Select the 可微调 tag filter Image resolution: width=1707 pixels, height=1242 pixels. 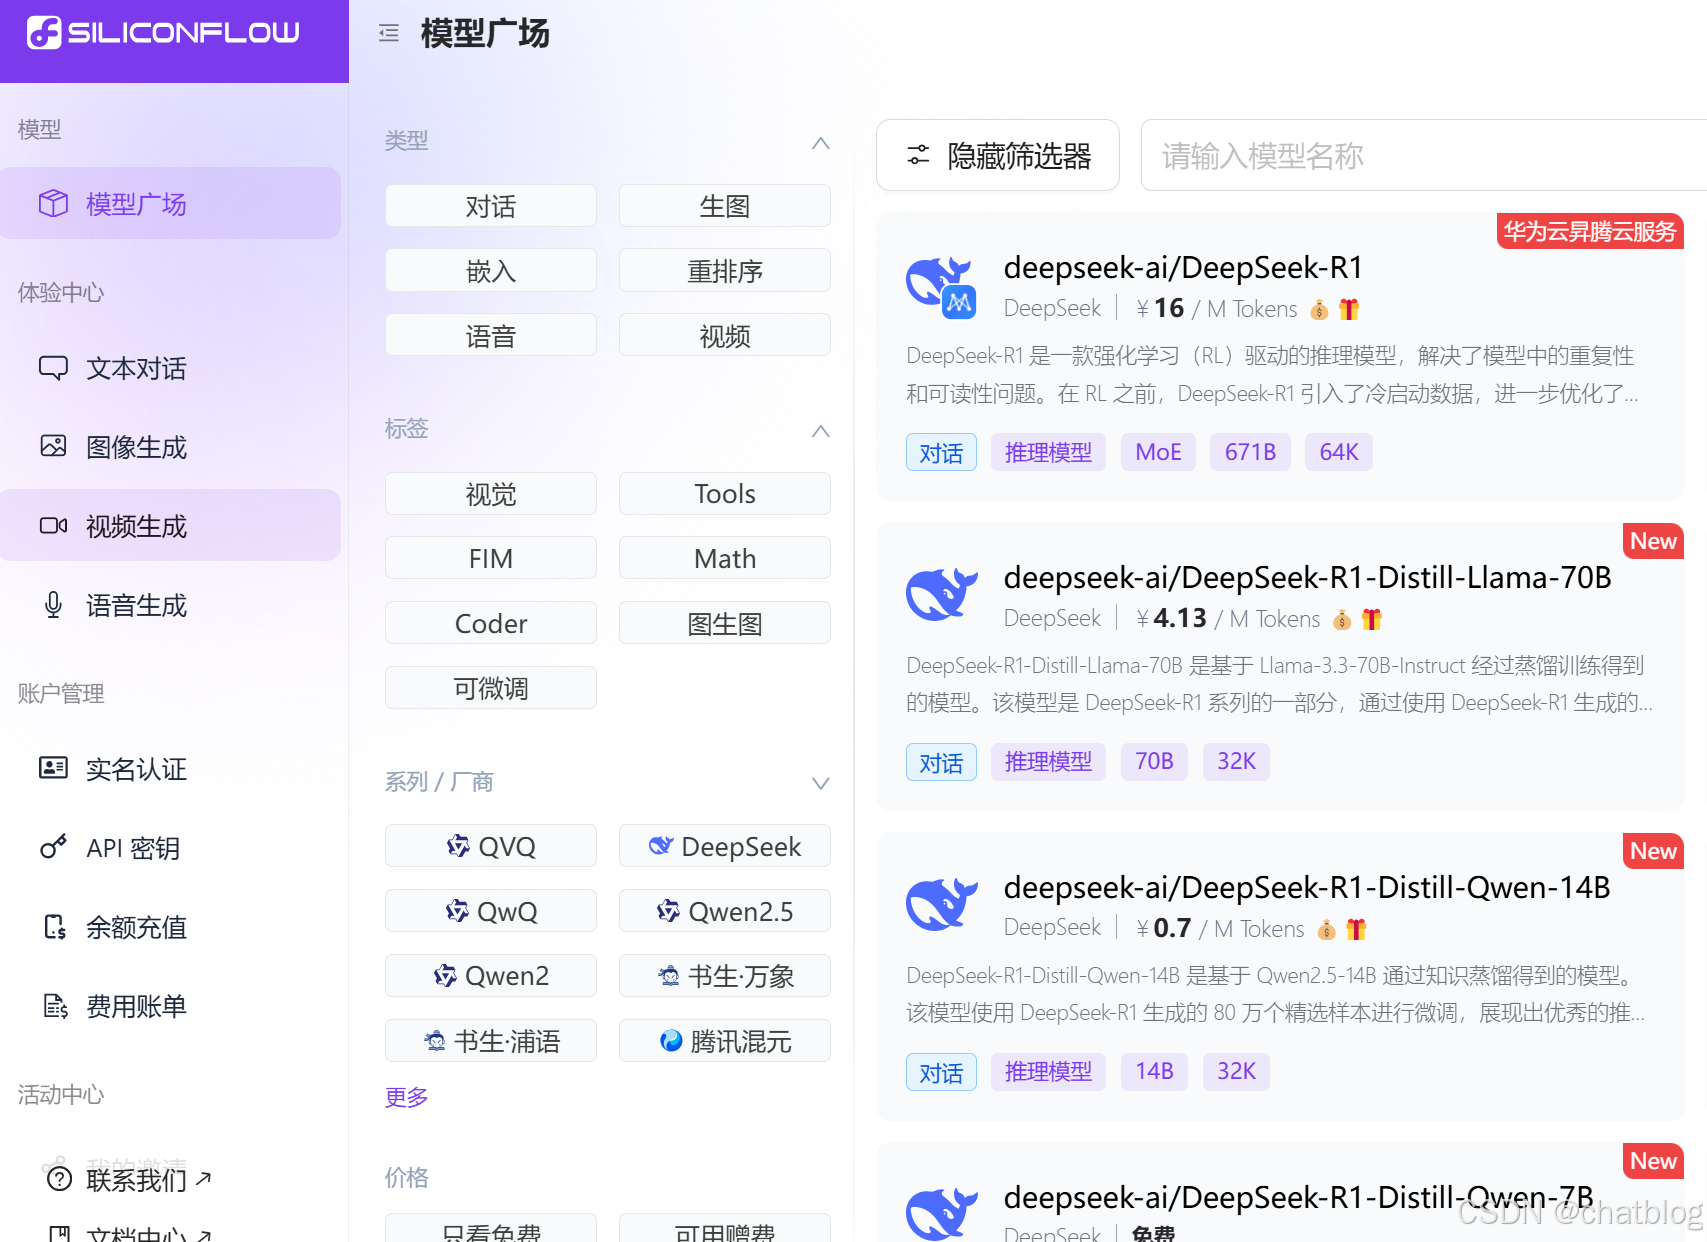coord(491,688)
